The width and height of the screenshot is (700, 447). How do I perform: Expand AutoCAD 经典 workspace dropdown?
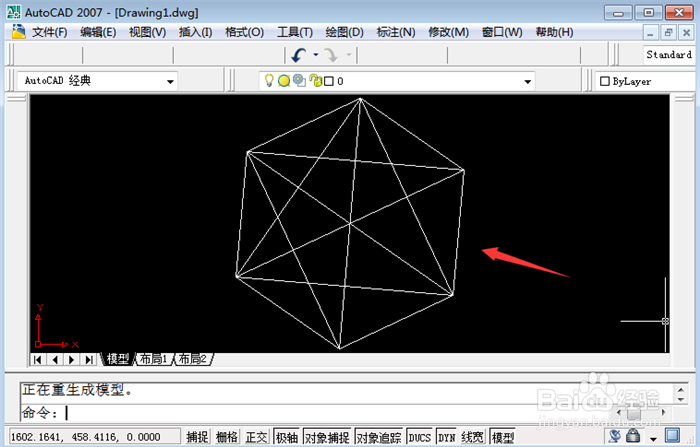170,81
